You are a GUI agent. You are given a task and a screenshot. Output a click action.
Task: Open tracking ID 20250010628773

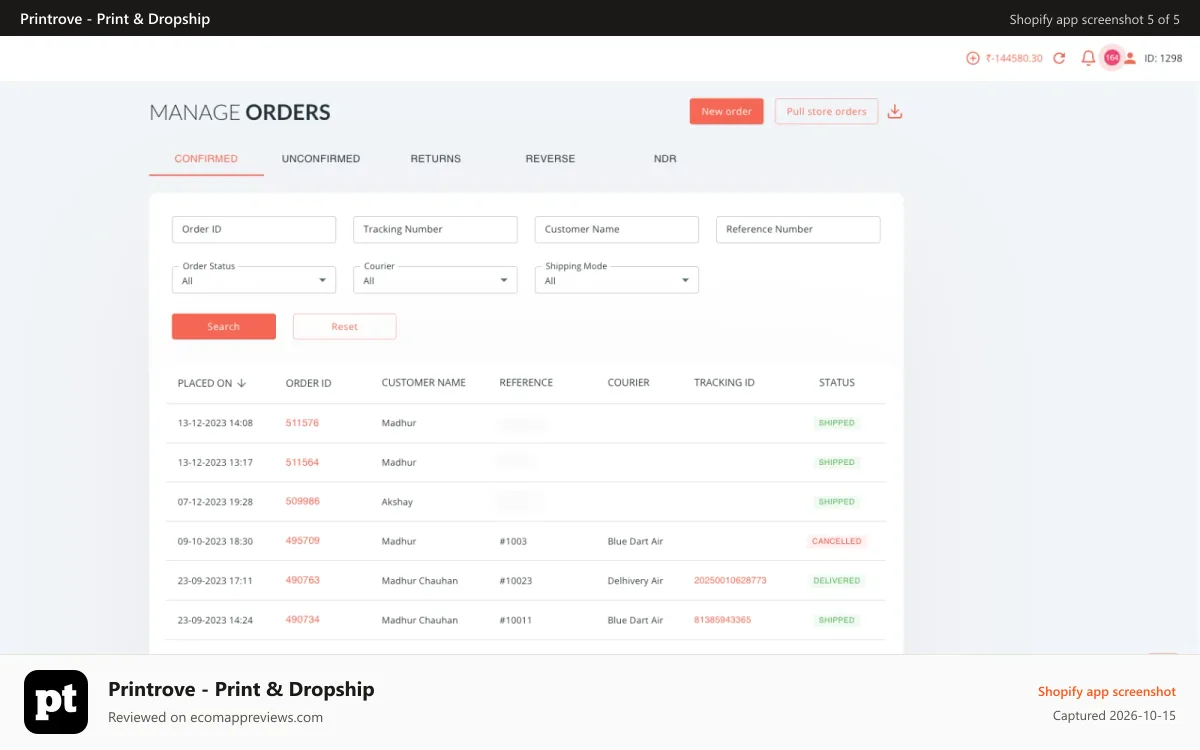tap(730, 580)
